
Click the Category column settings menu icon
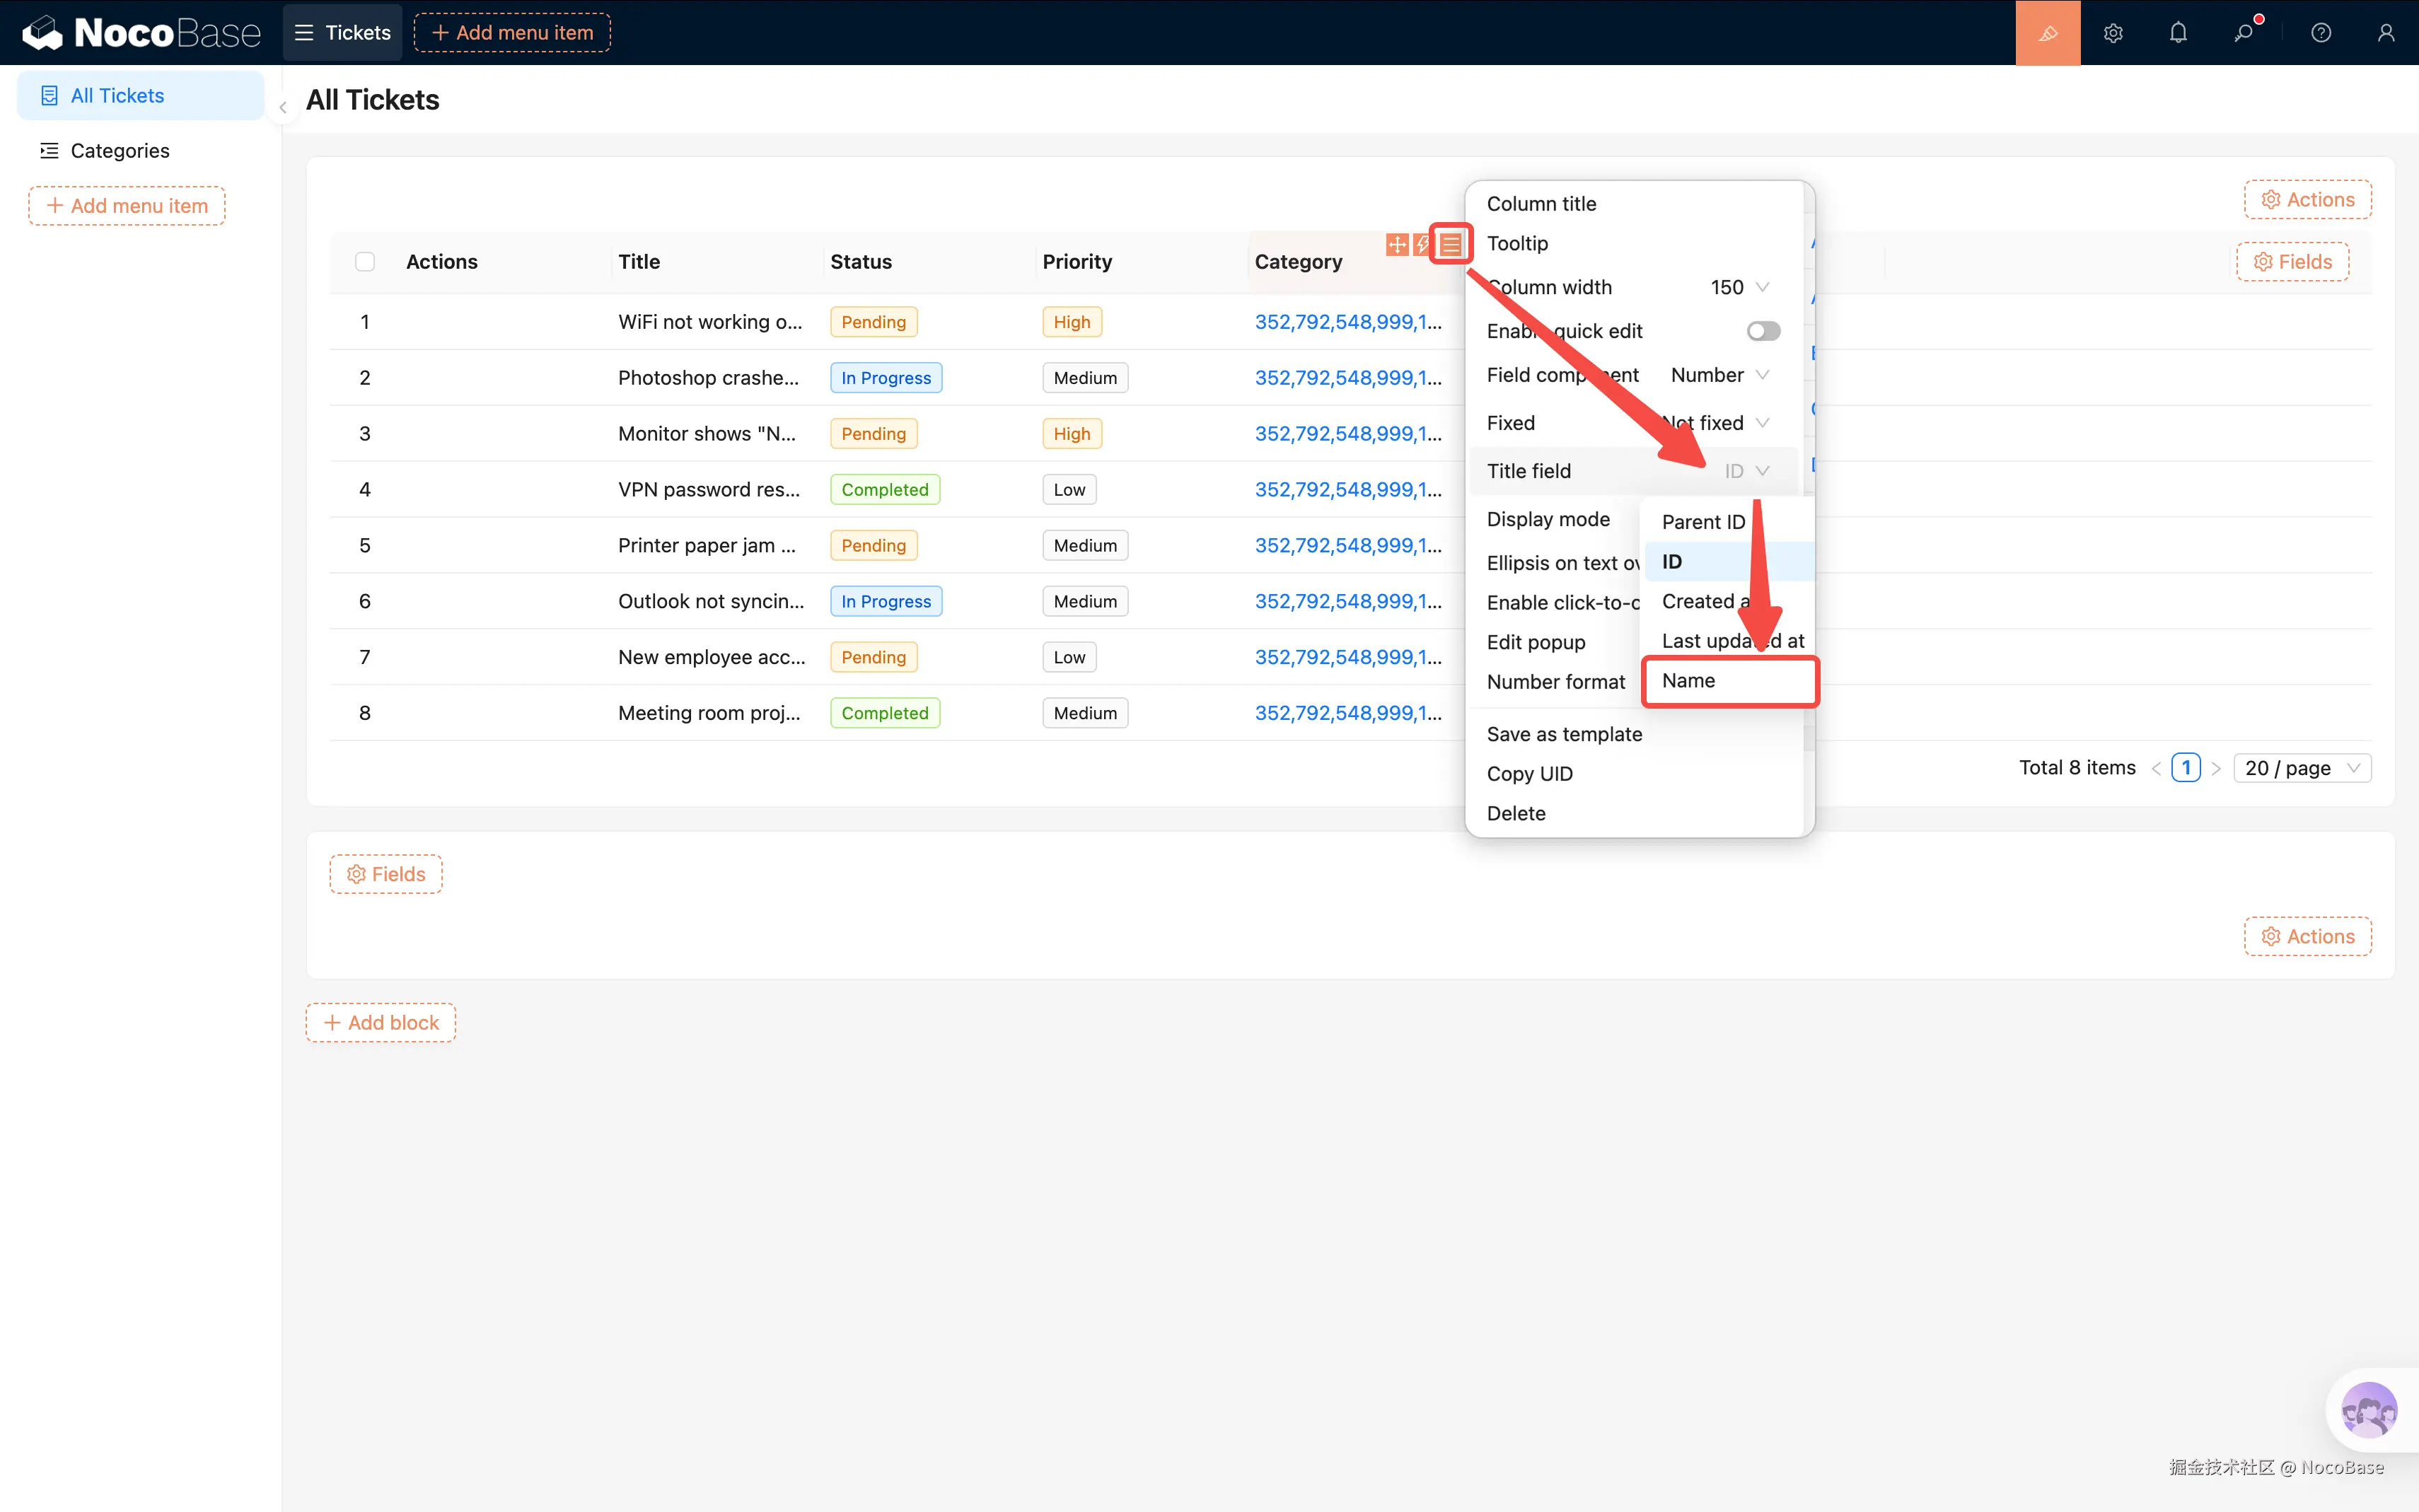click(x=1450, y=244)
